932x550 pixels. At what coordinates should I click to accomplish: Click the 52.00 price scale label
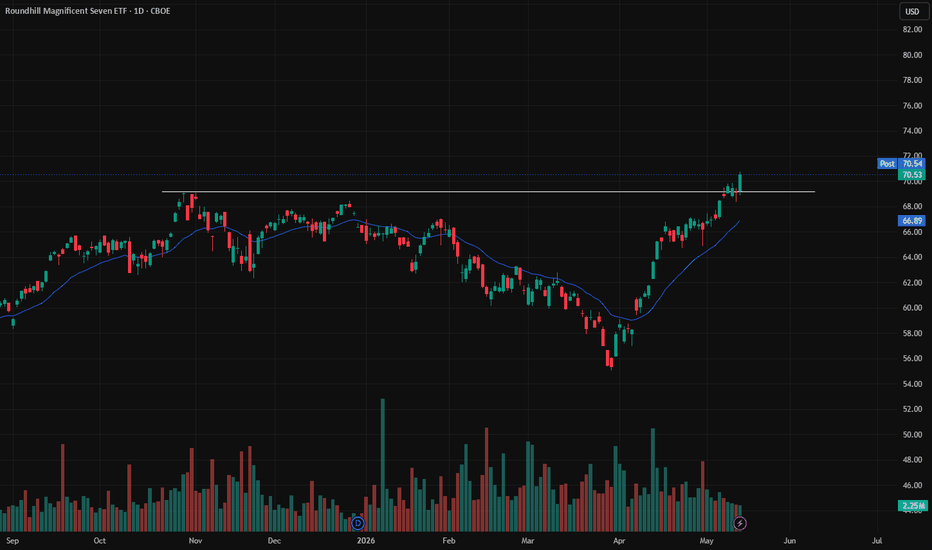912,408
